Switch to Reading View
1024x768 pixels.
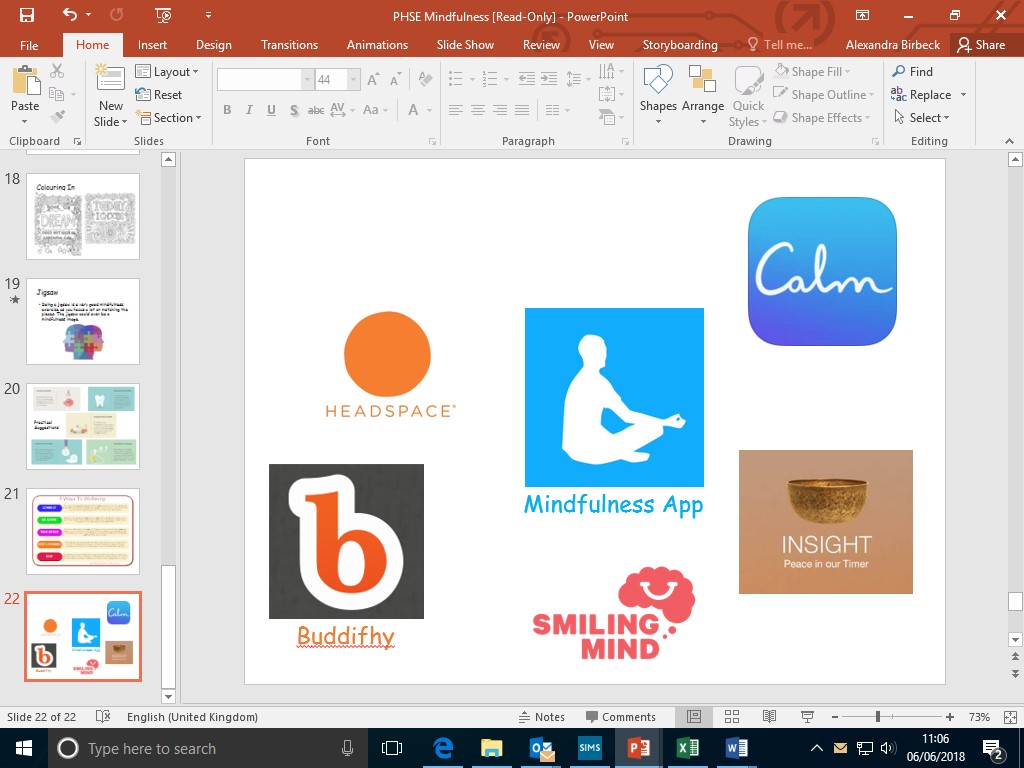coord(769,716)
